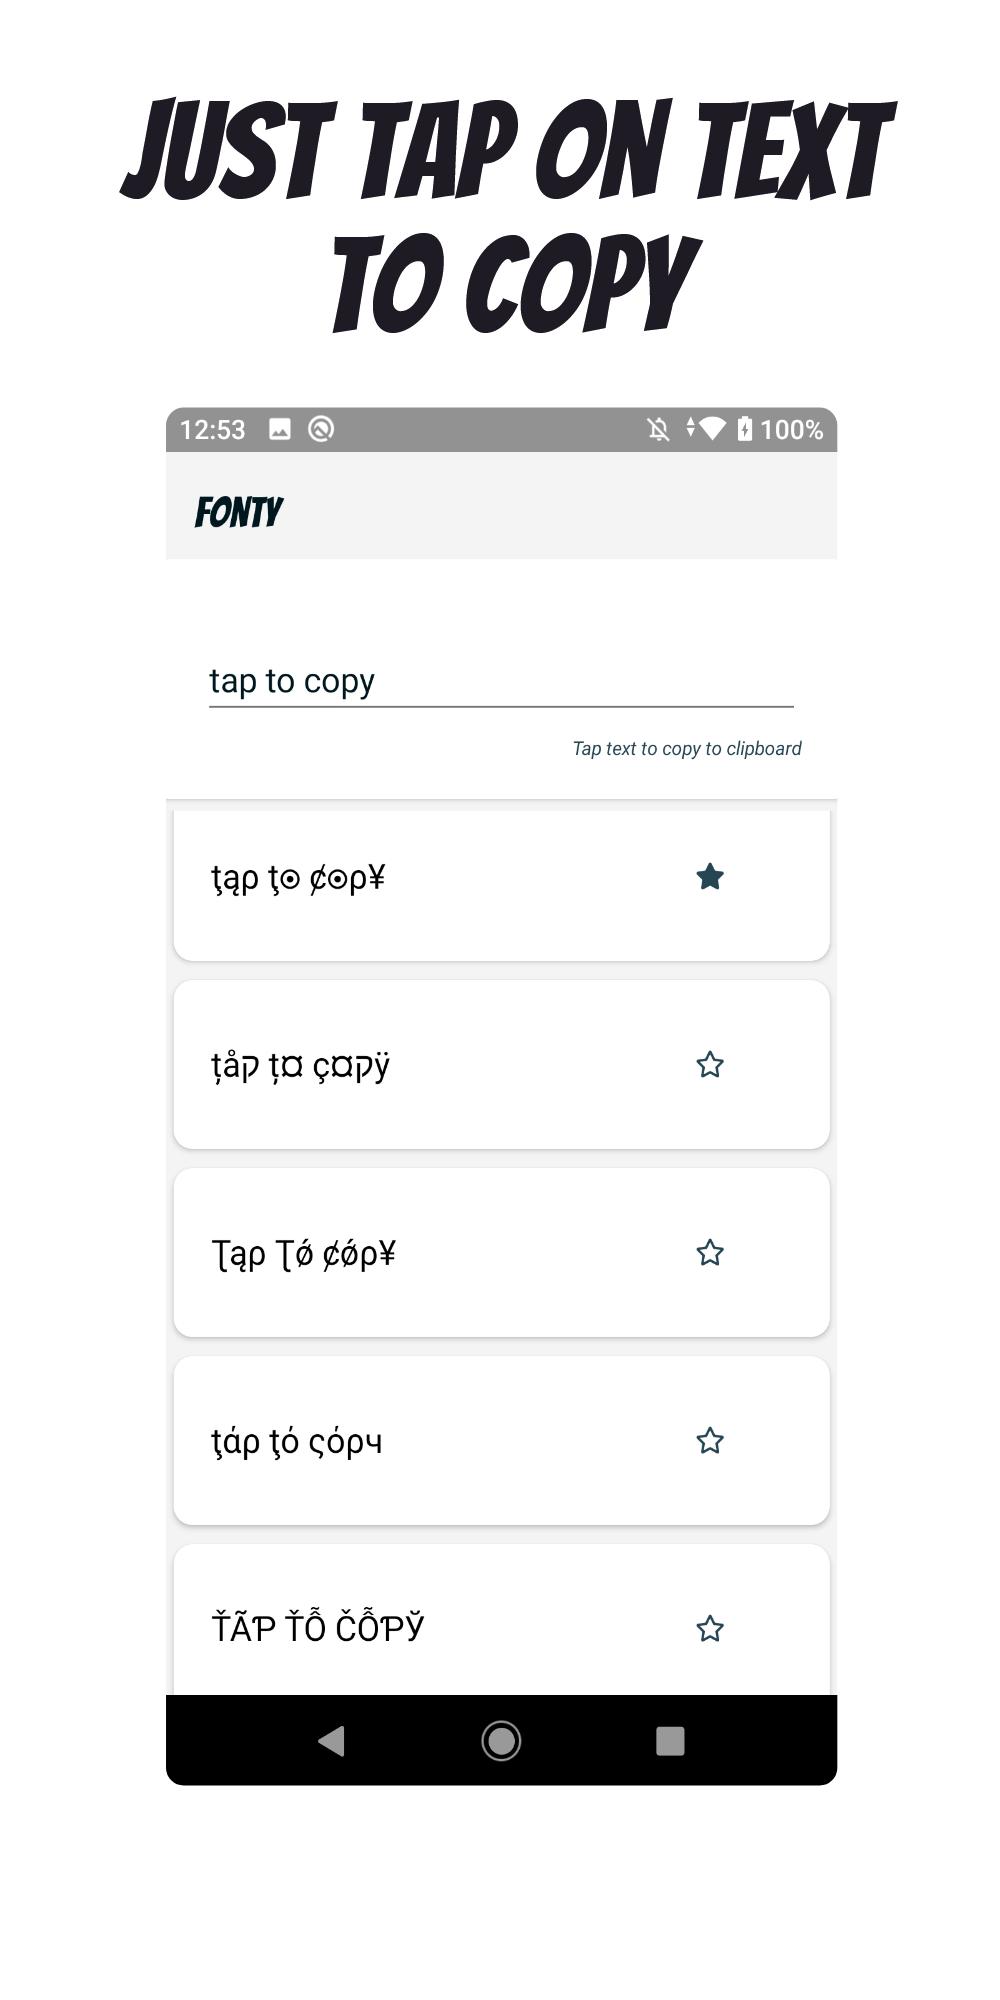Screen dimensions: 1000x2000
Task: Copy the "ŤÃƤ ŤÕ ČÕƤŸ" styled text
Action: (x=318, y=1628)
